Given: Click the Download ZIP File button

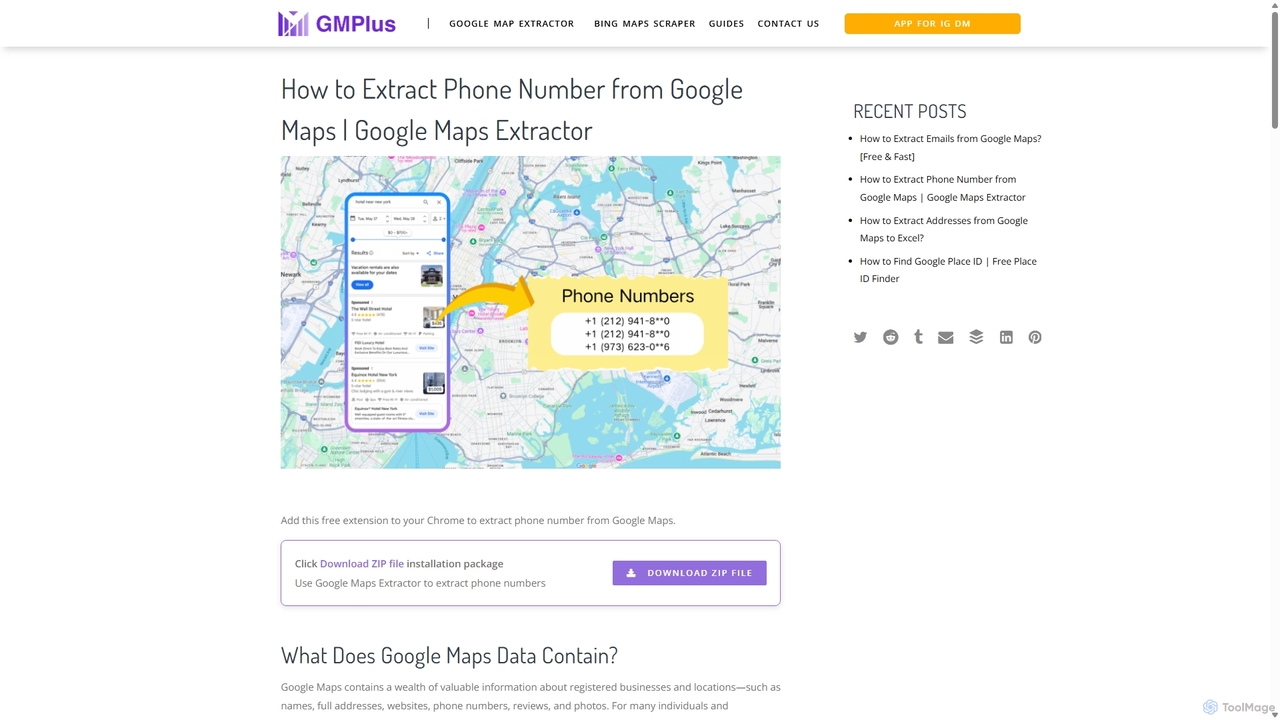Looking at the screenshot, I should click(x=689, y=573).
